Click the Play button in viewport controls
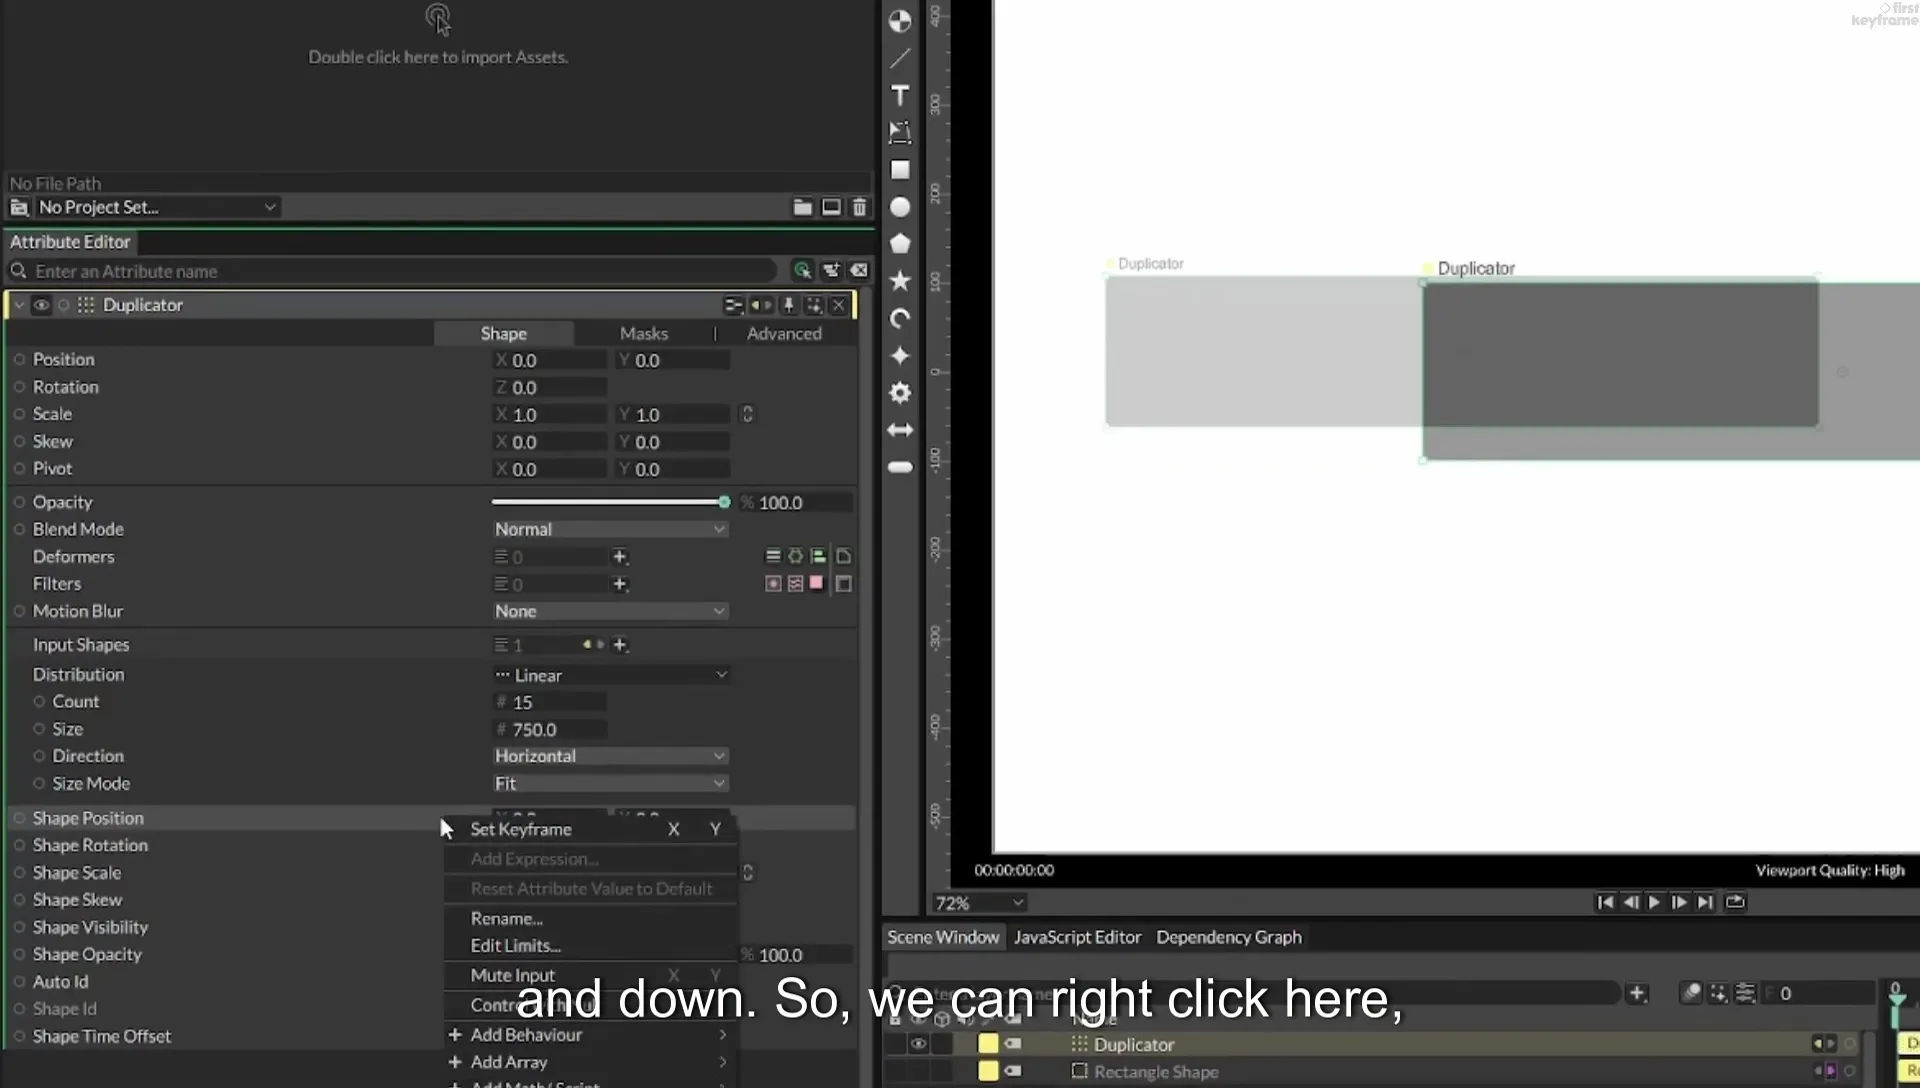Image resolution: width=1920 pixels, height=1088 pixels. pos(1654,902)
